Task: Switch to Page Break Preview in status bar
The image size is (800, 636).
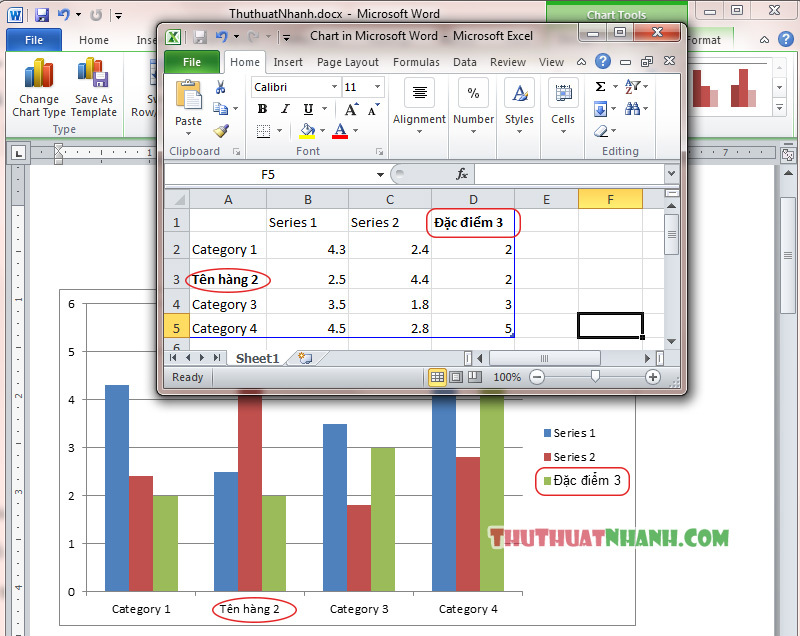Action: click(x=474, y=377)
